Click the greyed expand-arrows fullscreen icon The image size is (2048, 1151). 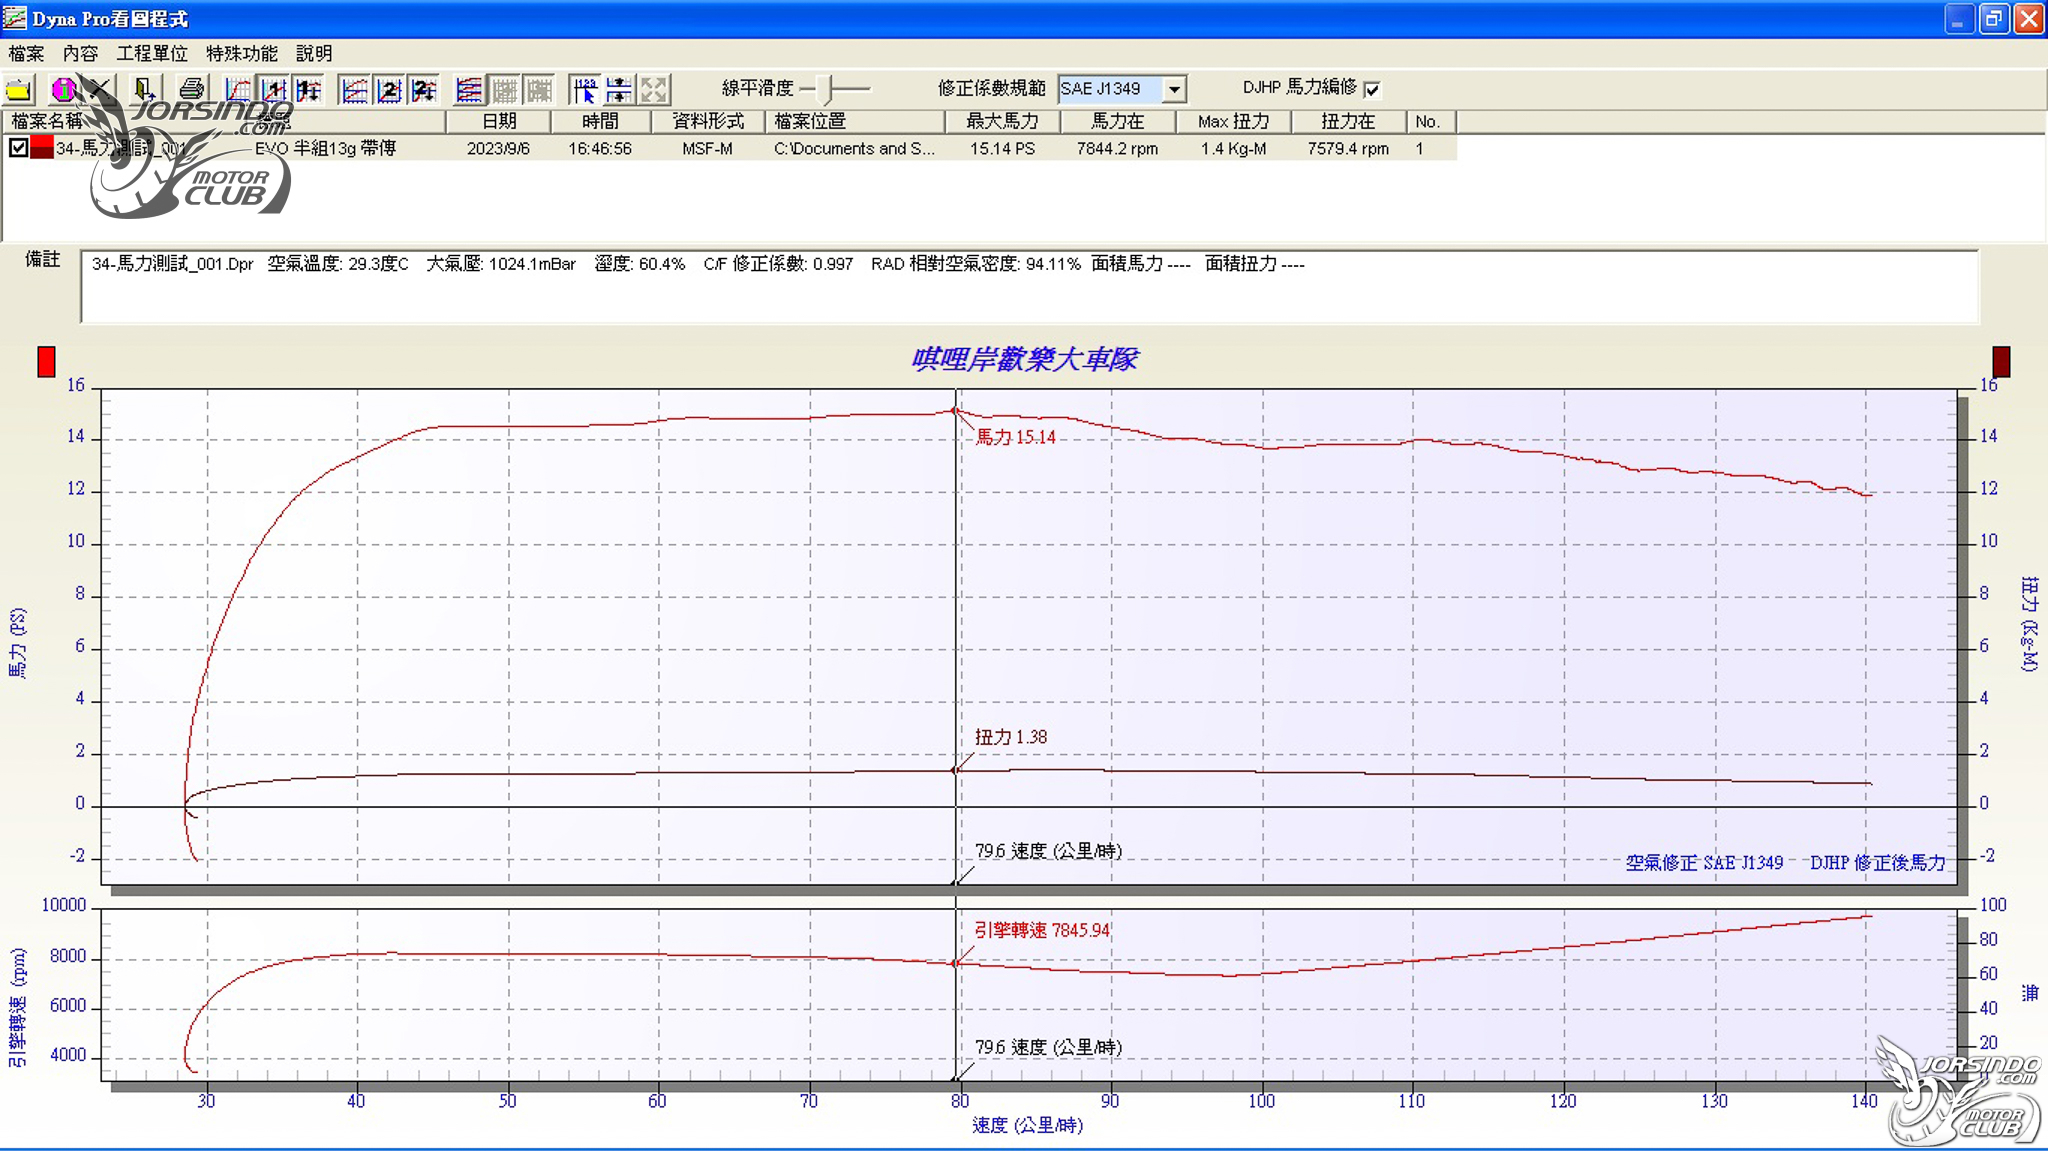[x=655, y=90]
